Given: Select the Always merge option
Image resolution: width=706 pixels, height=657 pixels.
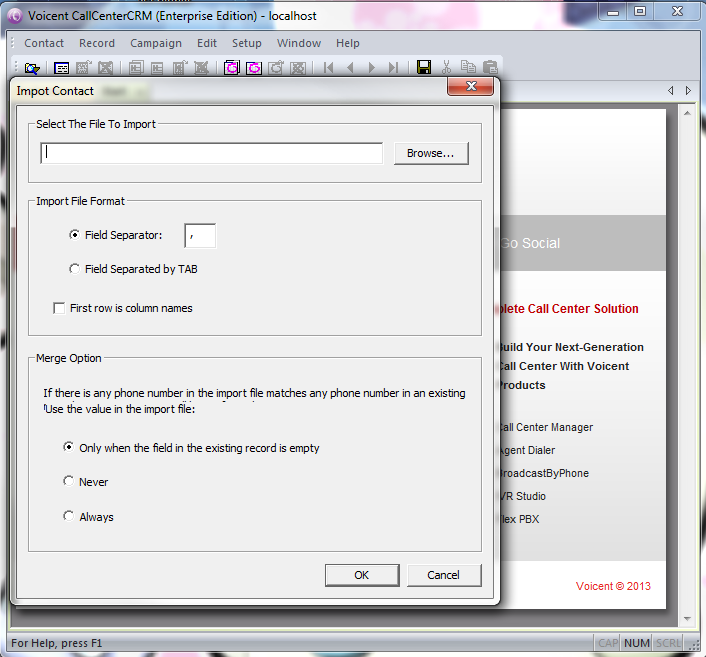Looking at the screenshot, I should 69,517.
